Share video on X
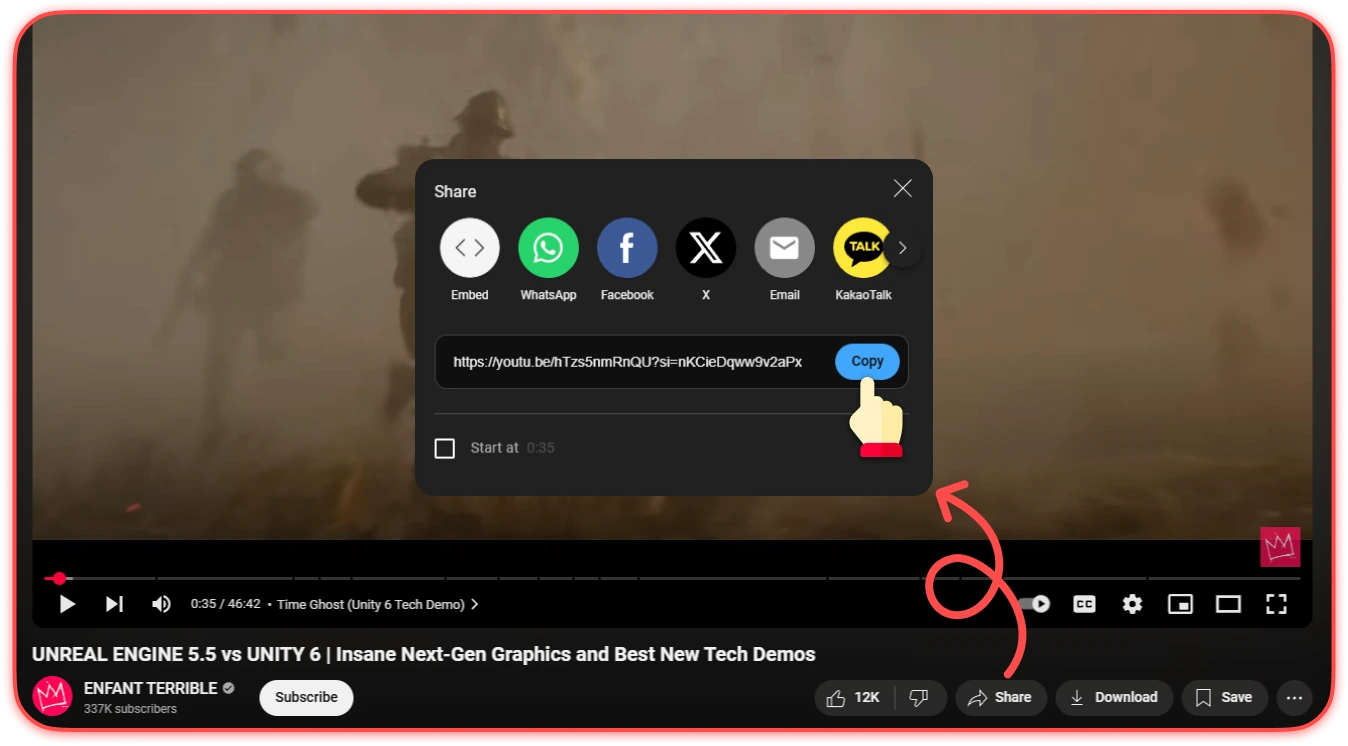This screenshot has width=1348, height=746. (x=706, y=248)
